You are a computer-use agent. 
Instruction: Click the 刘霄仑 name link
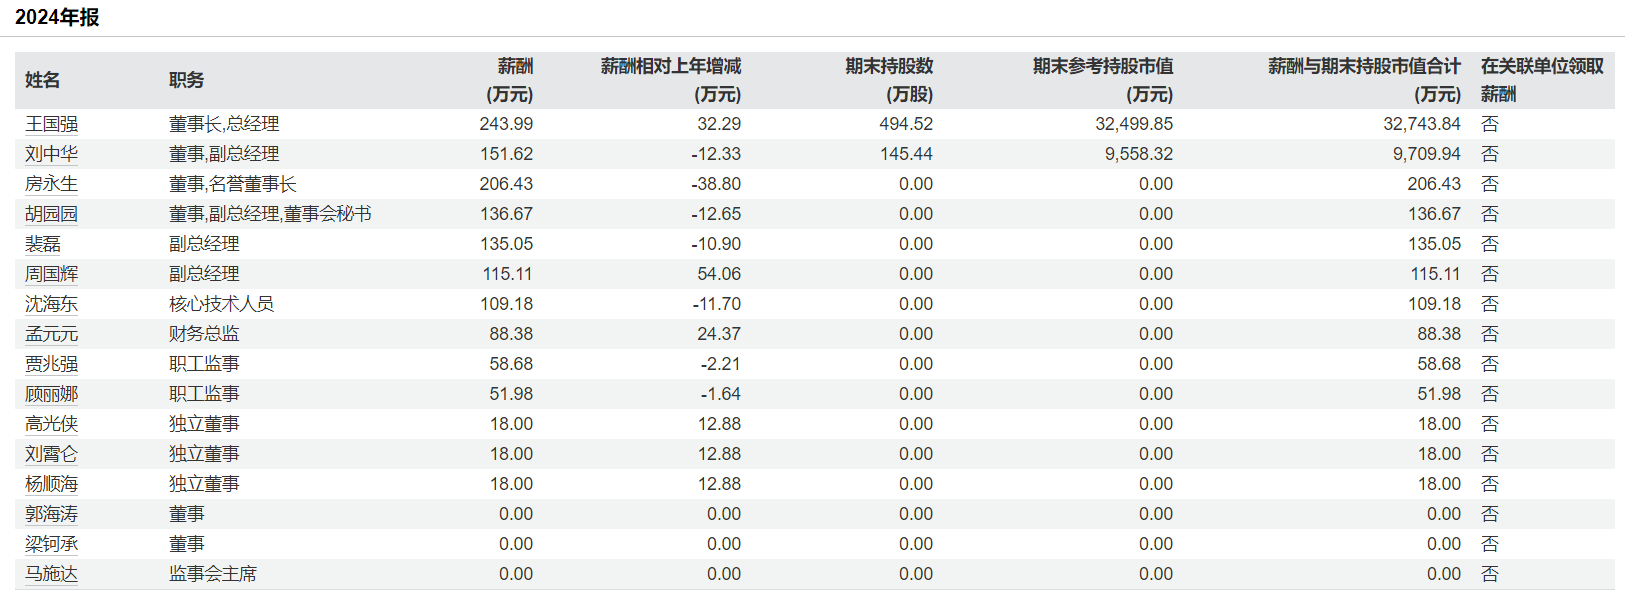point(51,454)
